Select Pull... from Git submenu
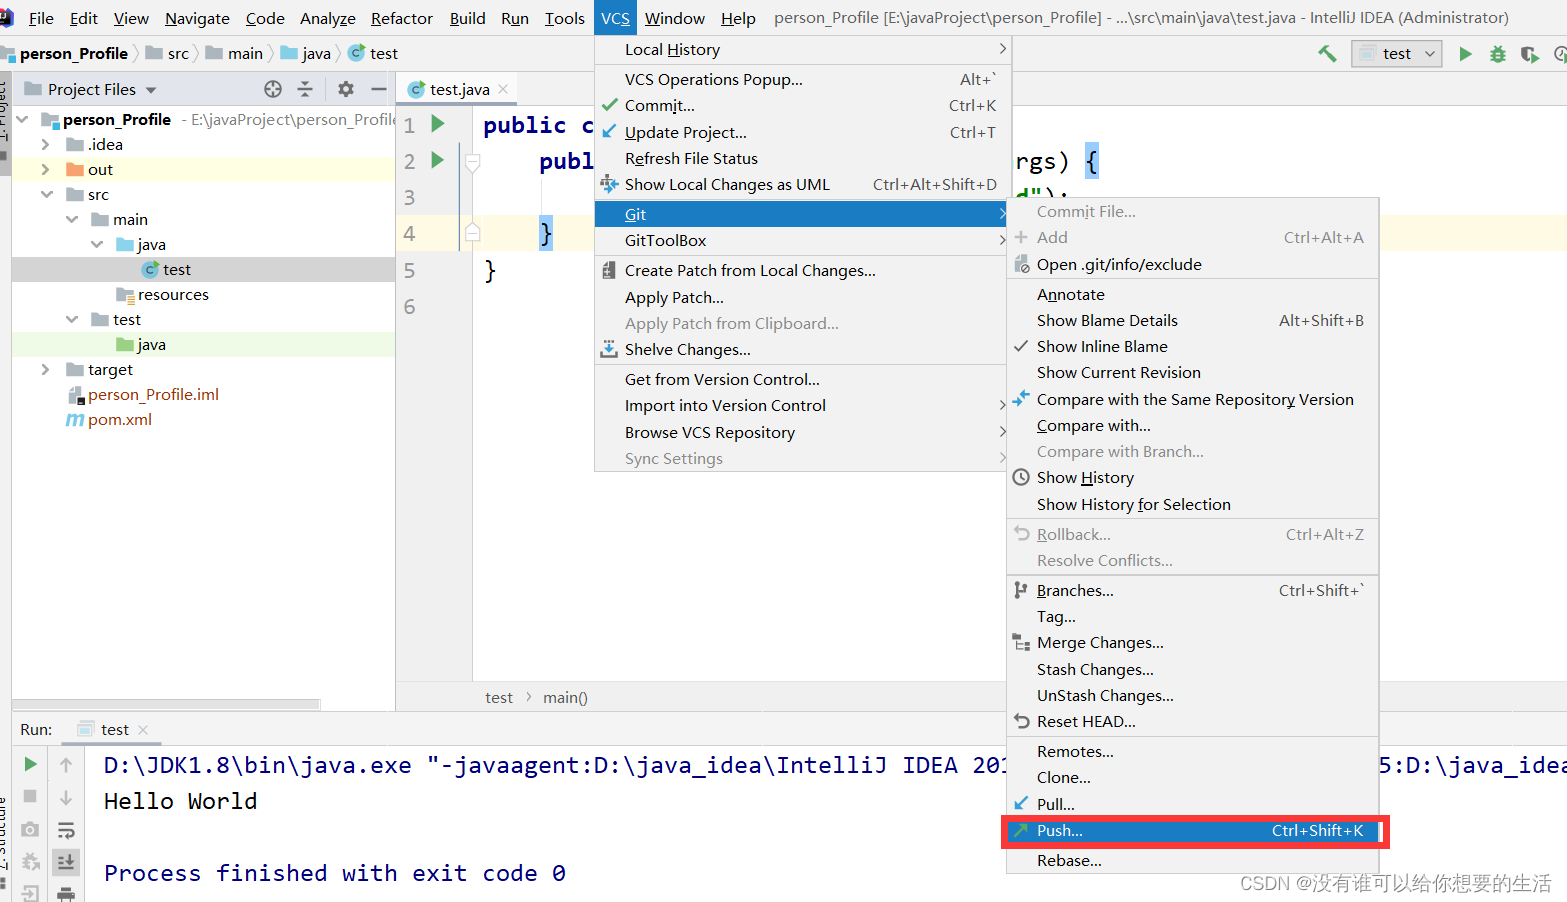The width and height of the screenshot is (1567, 902). [1192, 804]
